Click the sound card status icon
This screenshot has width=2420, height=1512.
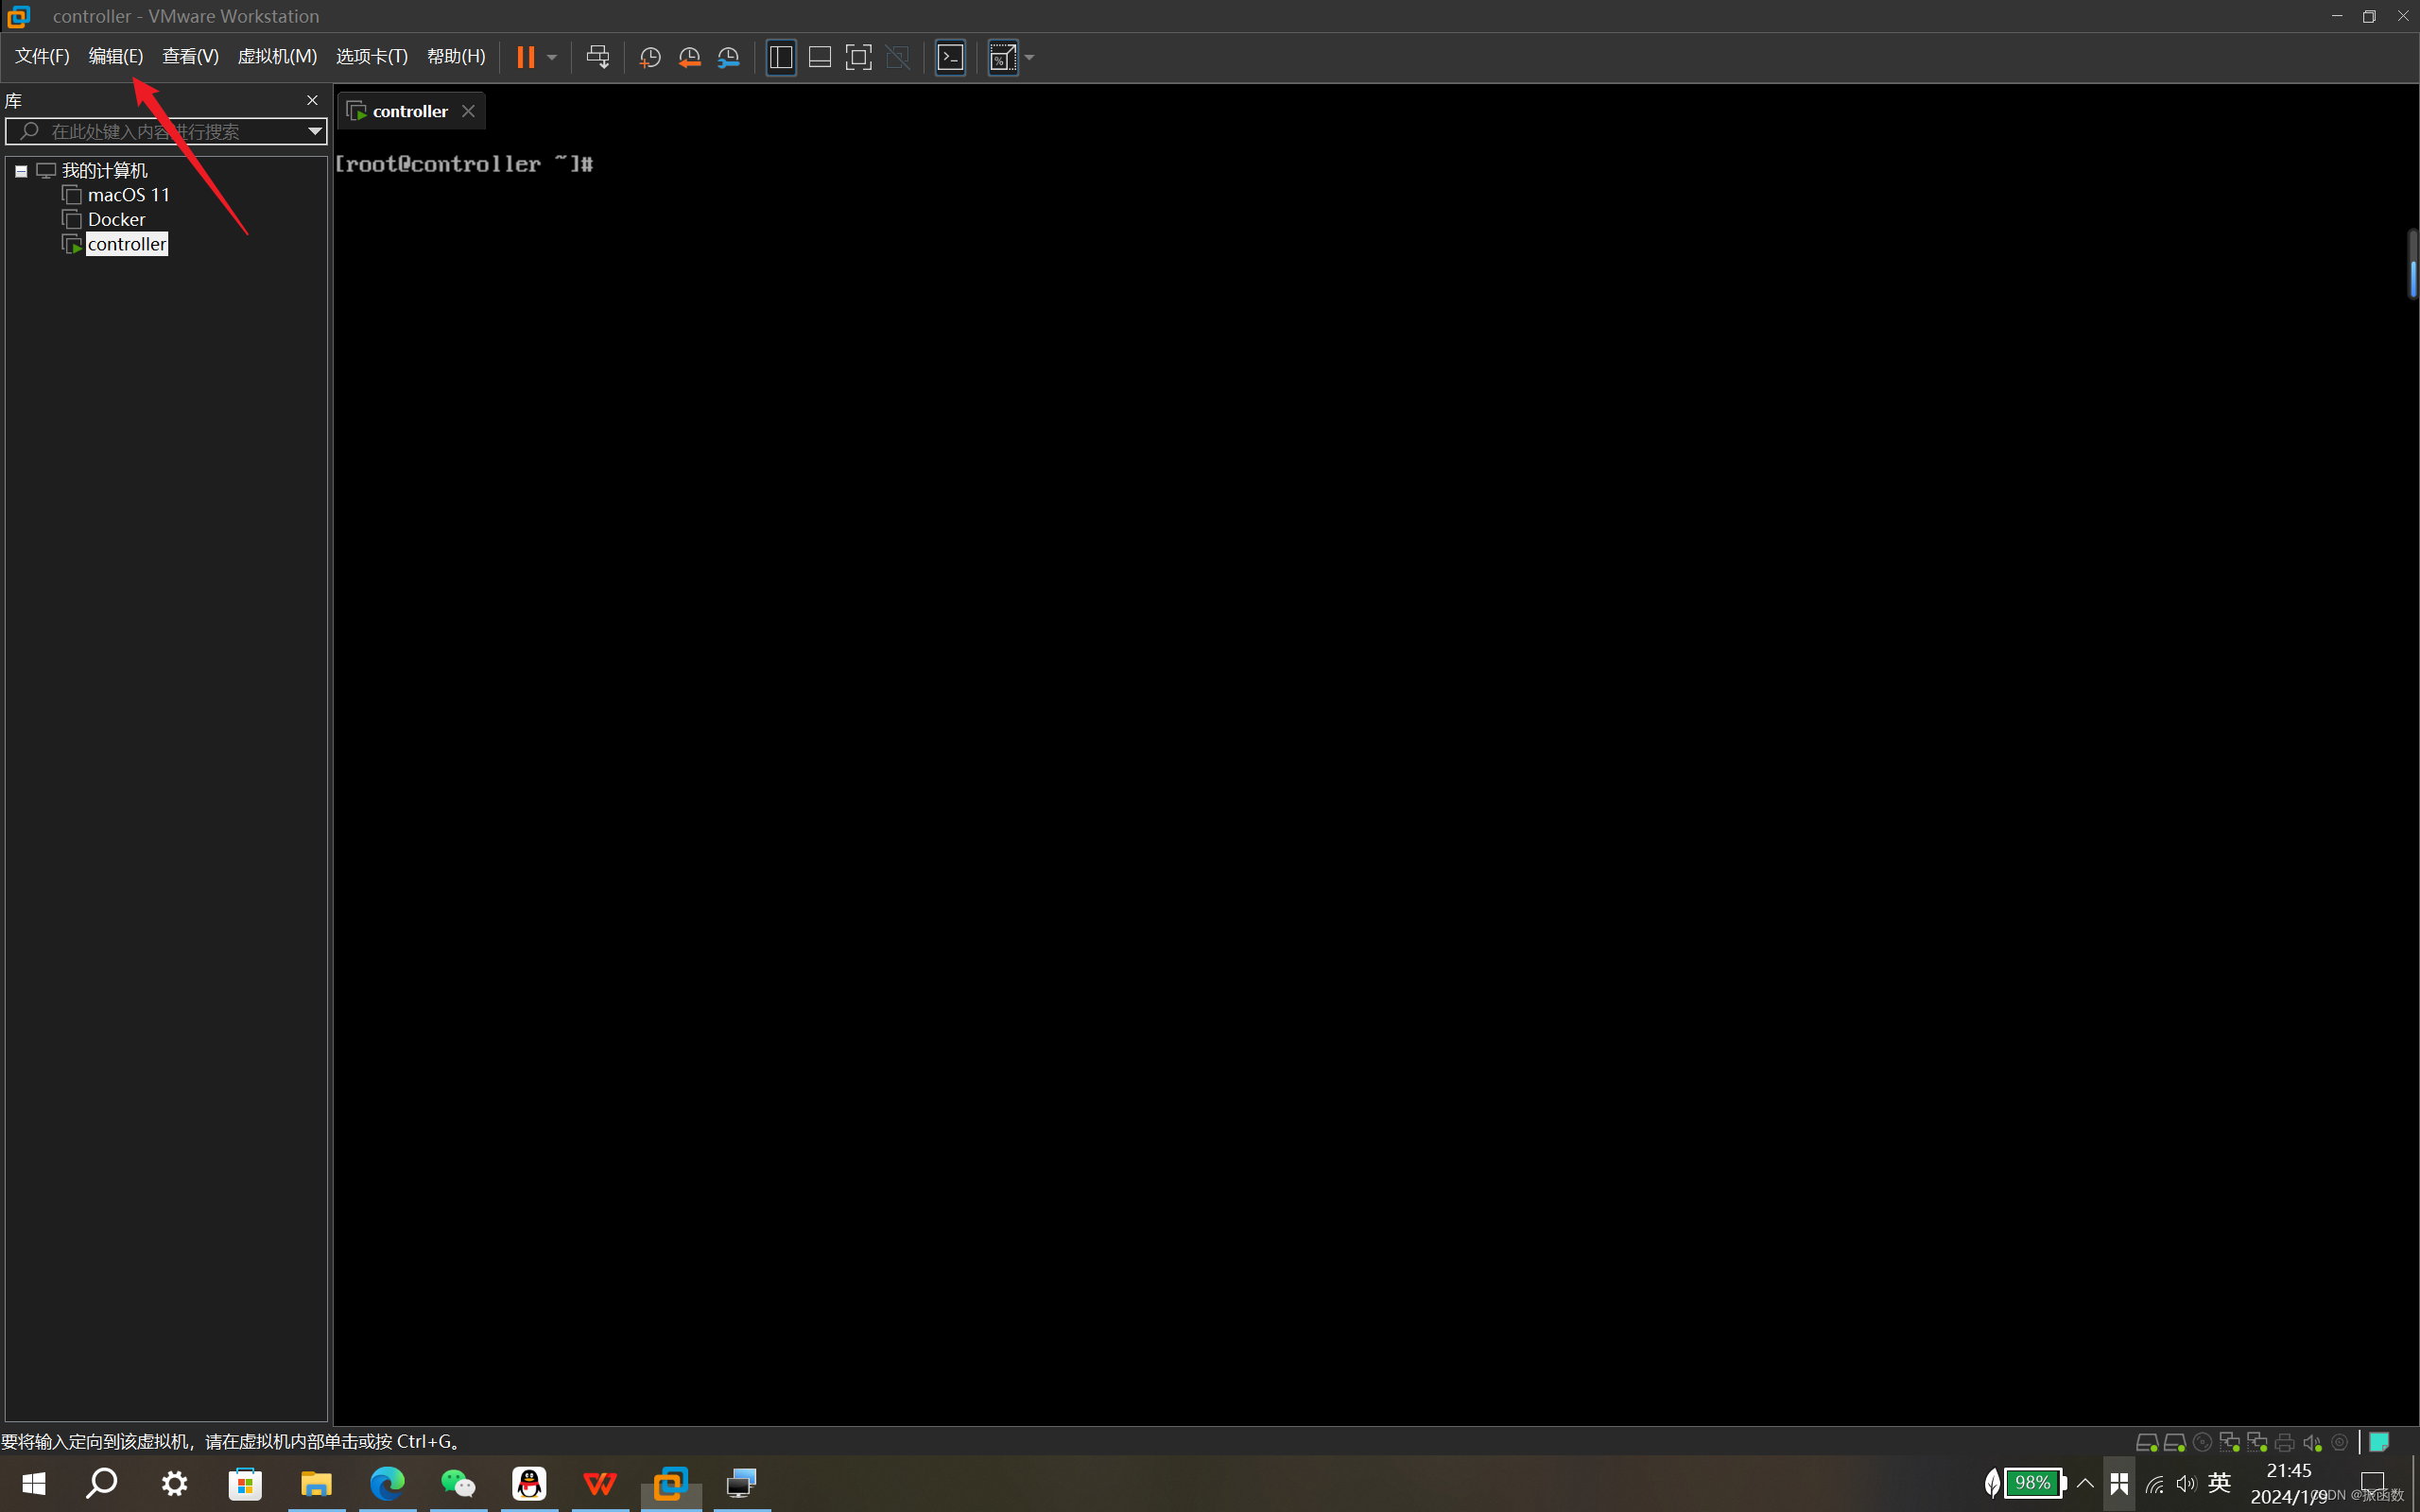(2312, 1442)
